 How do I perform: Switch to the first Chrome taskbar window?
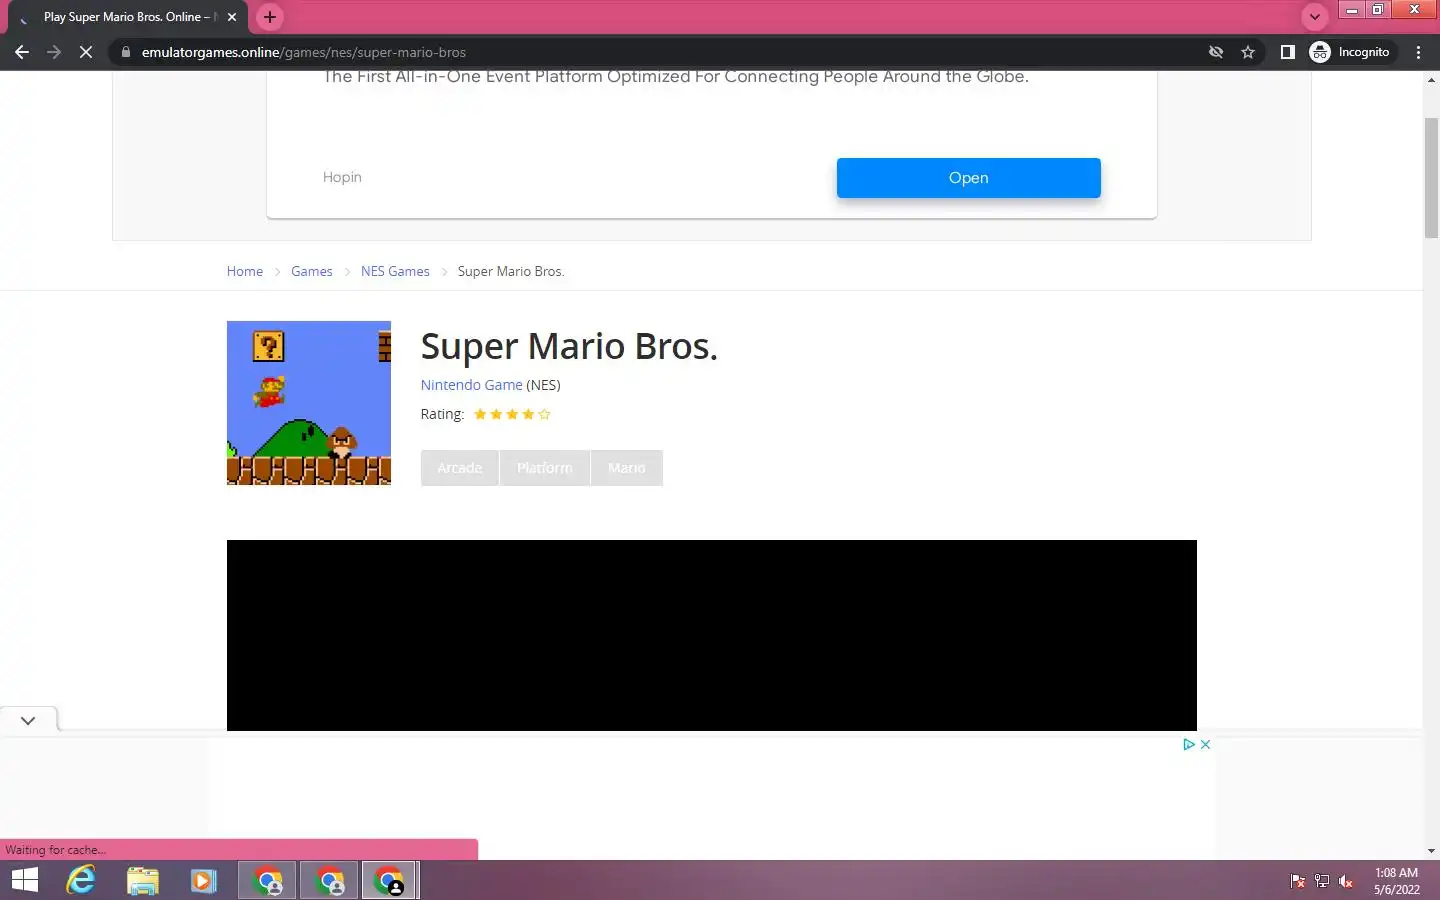(x=268, y=881)
